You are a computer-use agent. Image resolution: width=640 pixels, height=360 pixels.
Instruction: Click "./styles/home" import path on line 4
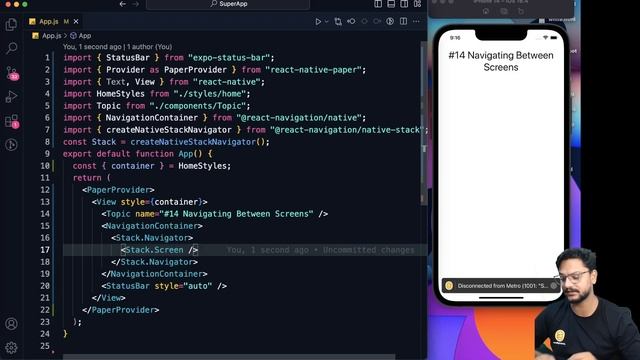pos(210,94)
